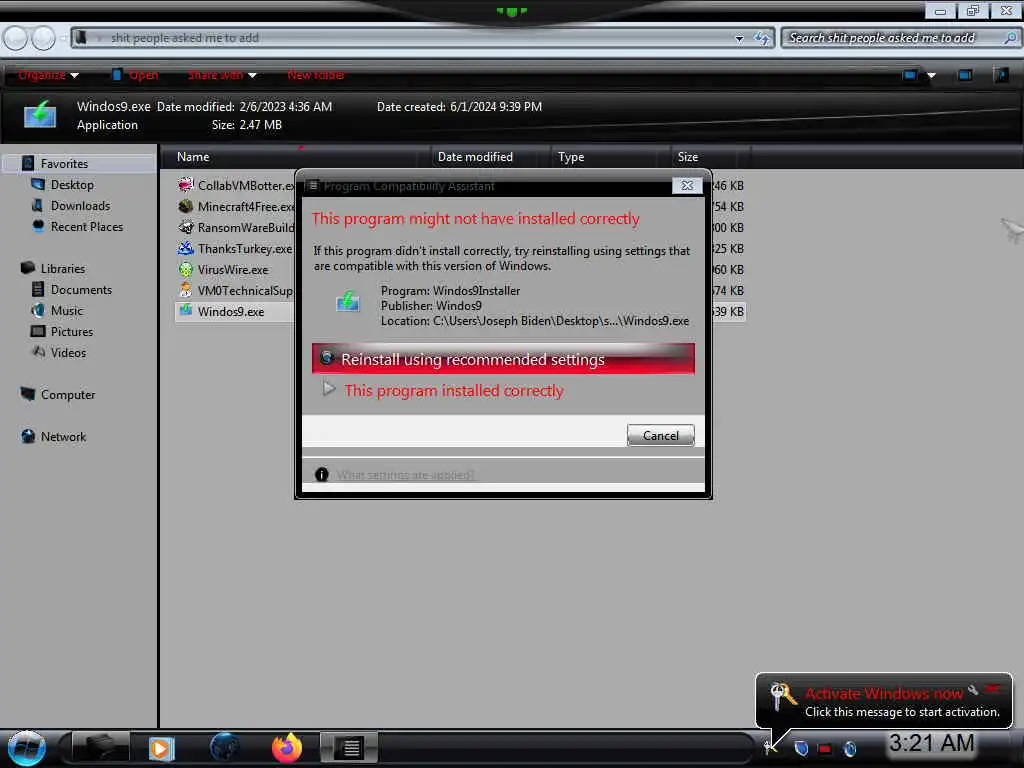Cancel the Program Compatibility Assistant dialog
1024x768 pixels.
[660, 436]
